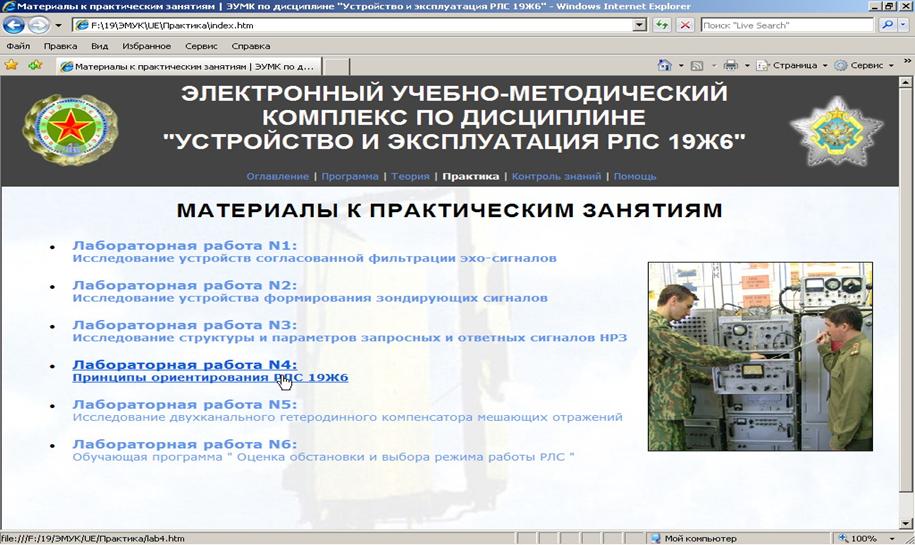Click the browser Back arrow button
This screenshot has height=545, width=915.
14,25
